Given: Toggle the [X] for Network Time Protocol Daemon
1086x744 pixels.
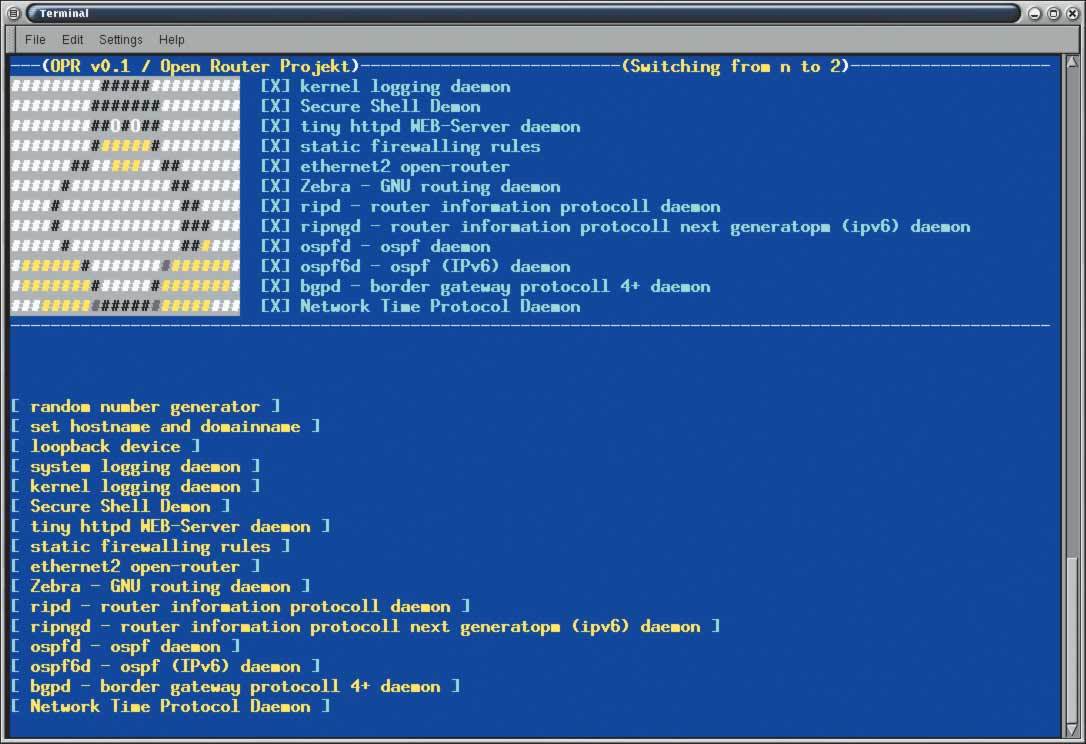Looking at the screenshot, I should click(x=275, y=306).
